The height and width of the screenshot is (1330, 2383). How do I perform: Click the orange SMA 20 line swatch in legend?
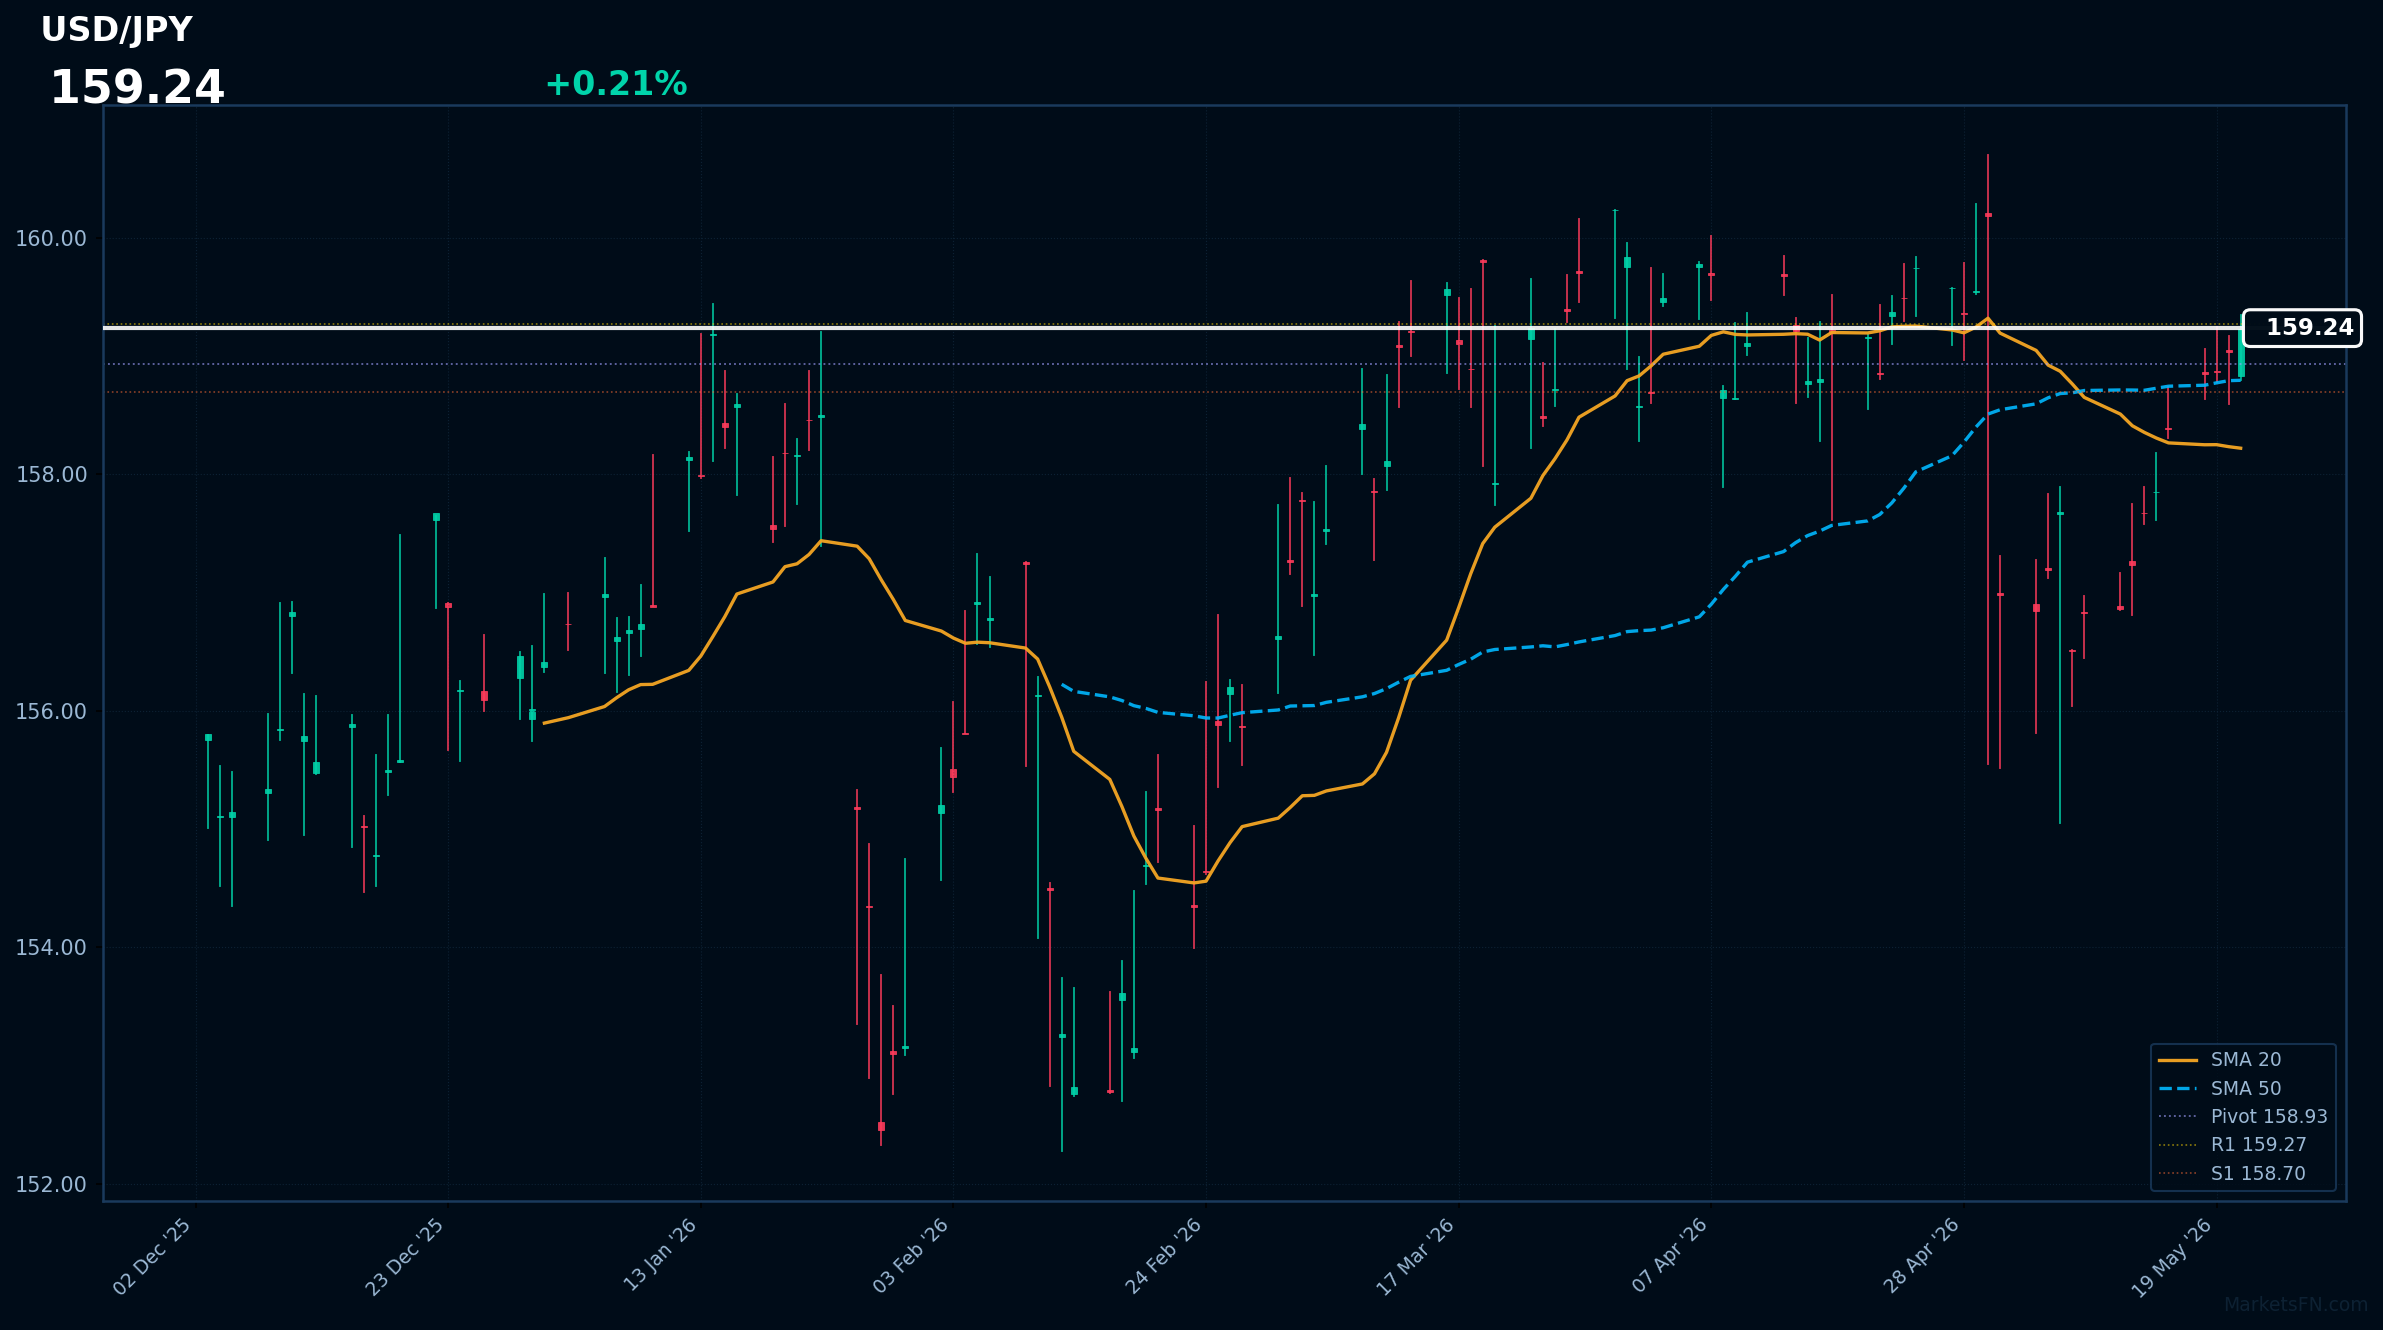[x=2178, y=1060]
